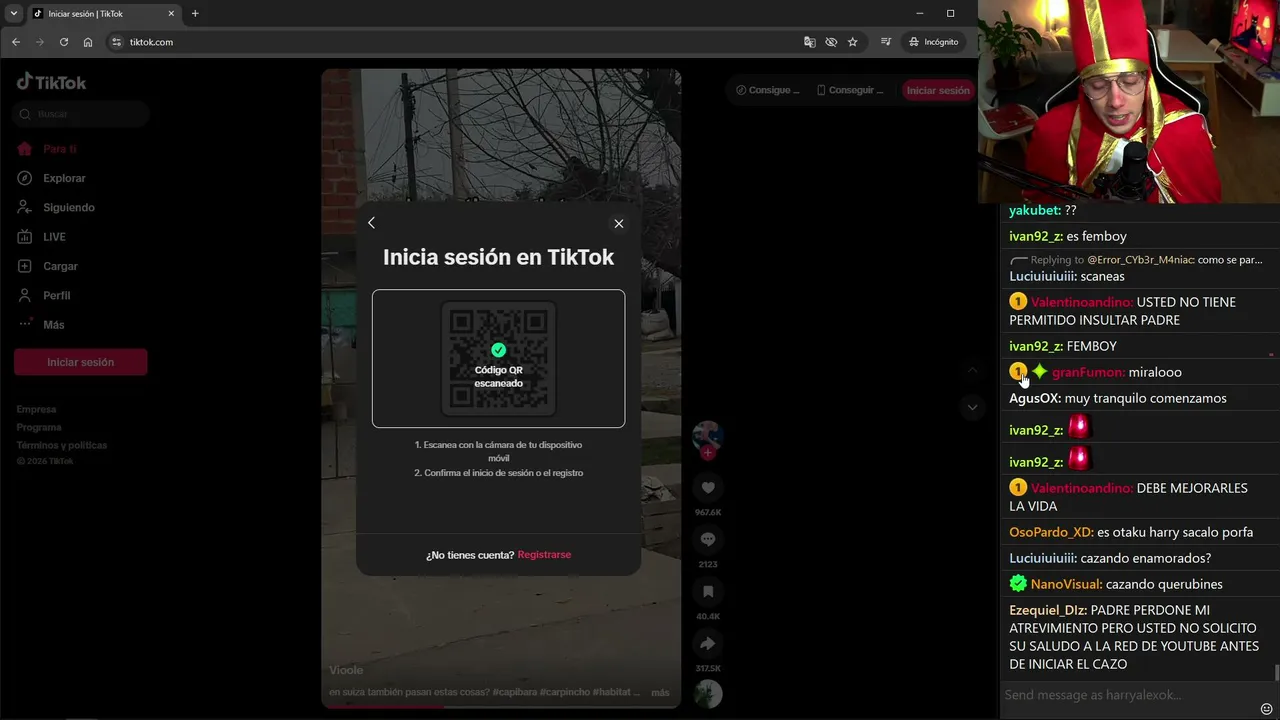The width and height of the screenshot is (1280, 720).
Task: Click username 'Ezequiel_DIz' in chat
Action: point(1048,611)
